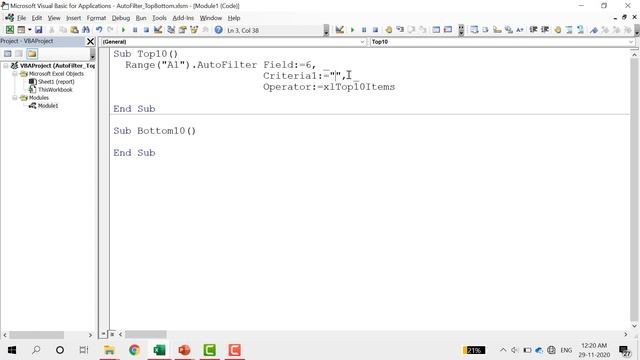
Task: Expand Debug toolbar overflow options arrow
Action: (x=461, y=30)
